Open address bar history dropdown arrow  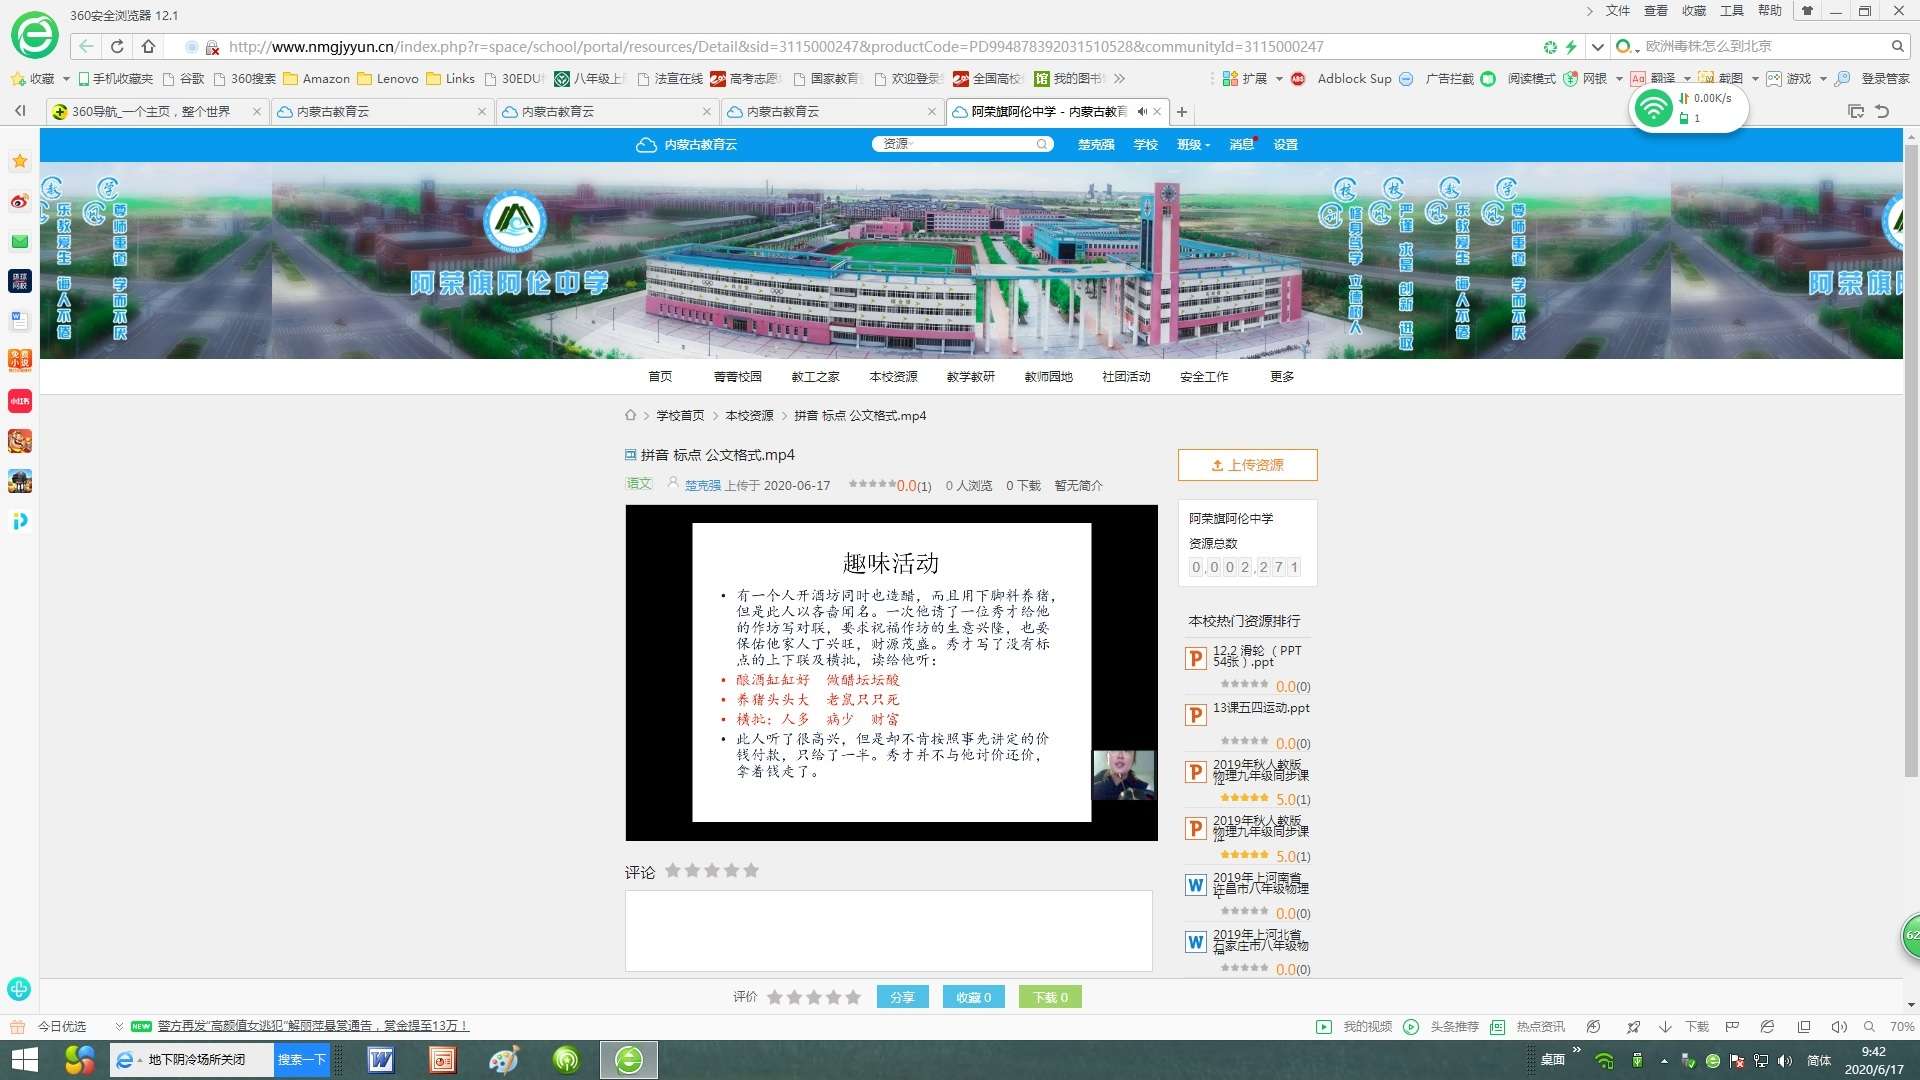[x=1597, y=46]
